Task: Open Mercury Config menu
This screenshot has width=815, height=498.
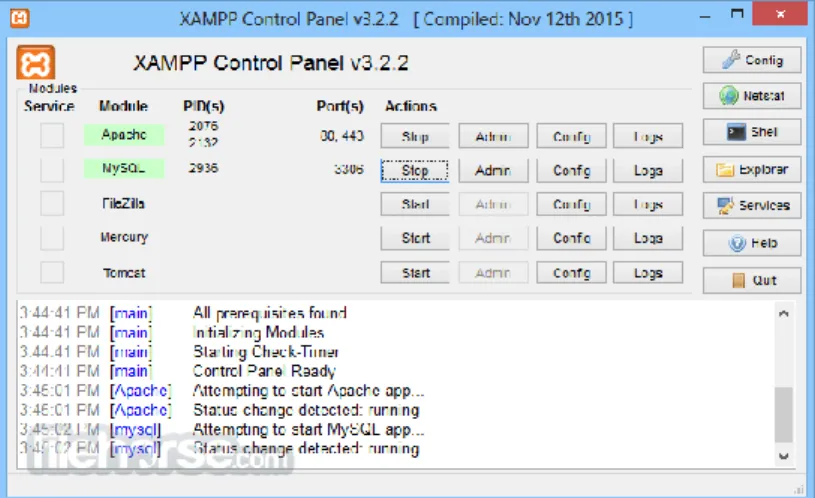Action: click(571, 238)
